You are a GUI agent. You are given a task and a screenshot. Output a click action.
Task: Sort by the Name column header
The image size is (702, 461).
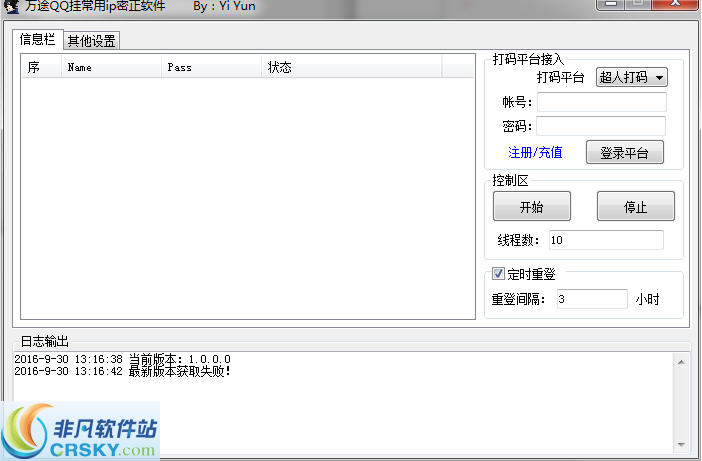click(x=111, y=67)
